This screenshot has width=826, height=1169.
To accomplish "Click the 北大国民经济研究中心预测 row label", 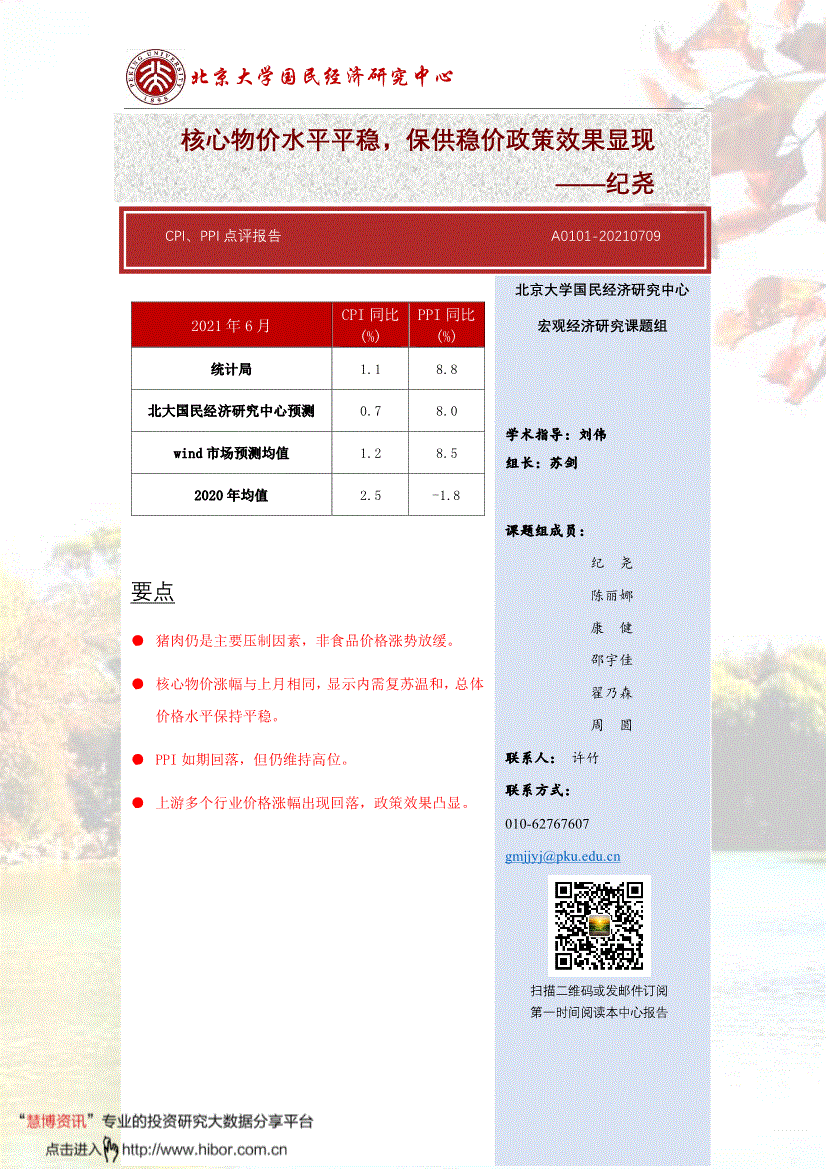I will [231, 411].
